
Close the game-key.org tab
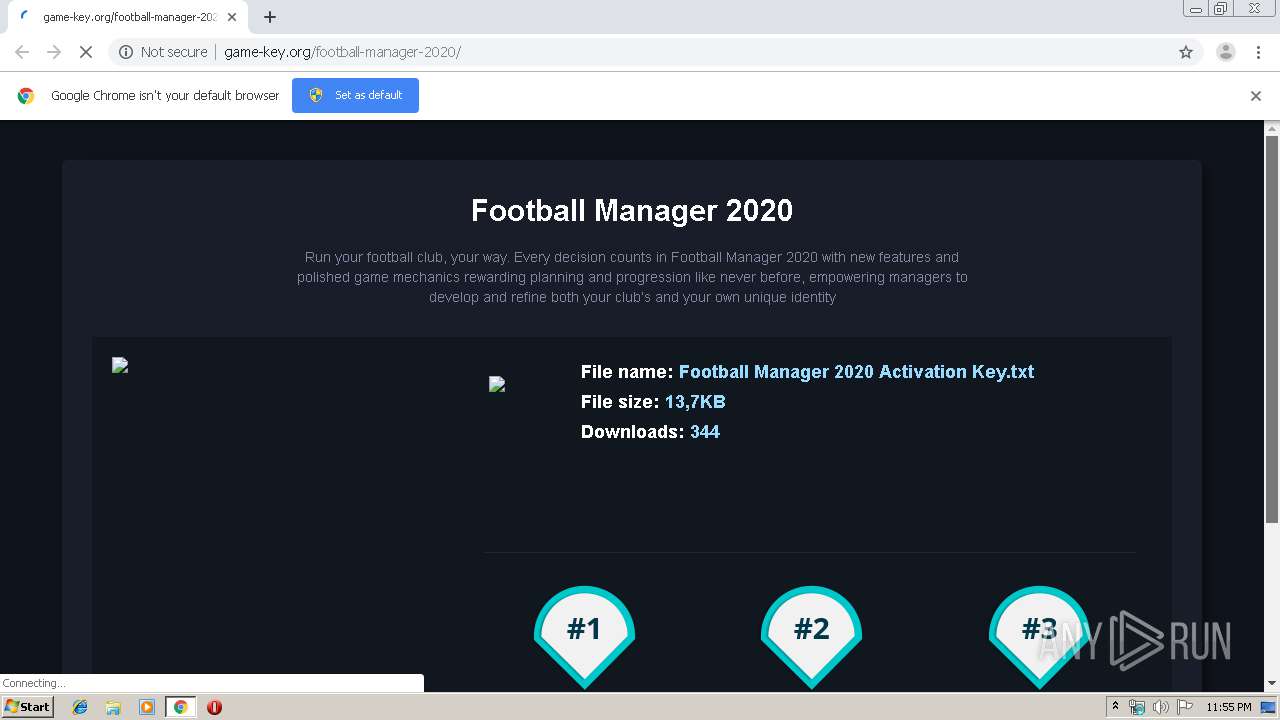(x=232, y=17)
